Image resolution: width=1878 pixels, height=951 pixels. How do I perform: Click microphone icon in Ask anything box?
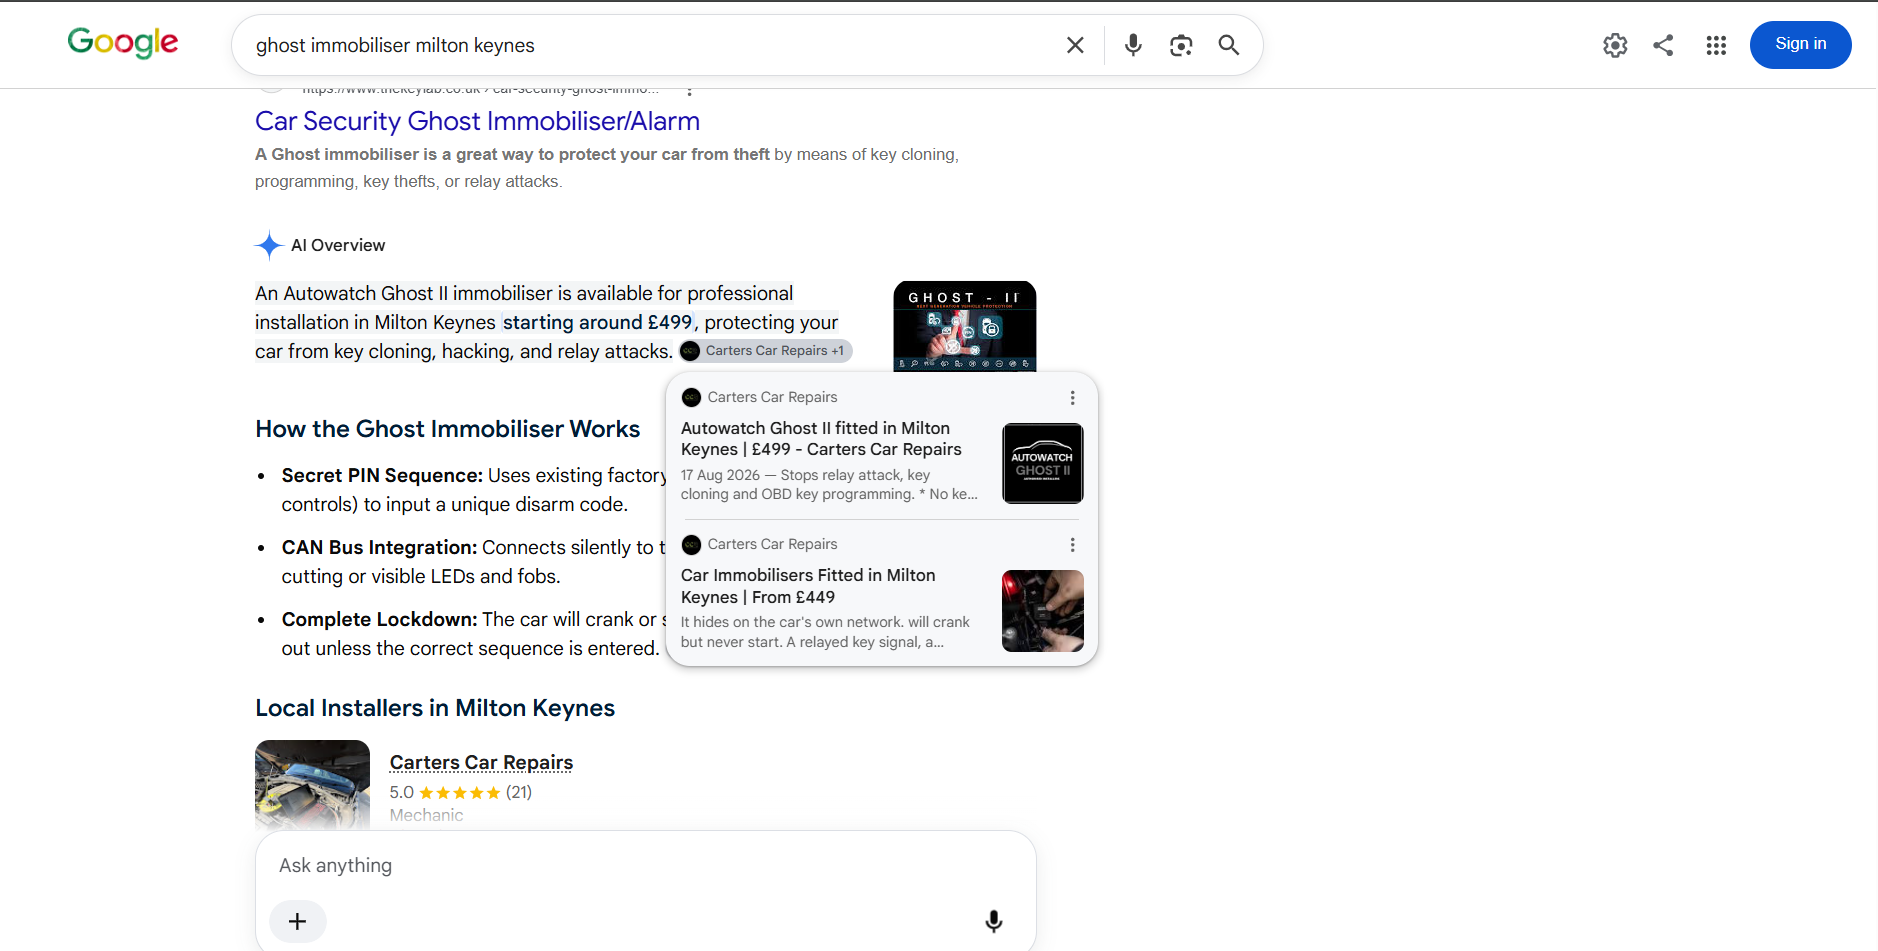coord(993,921)
